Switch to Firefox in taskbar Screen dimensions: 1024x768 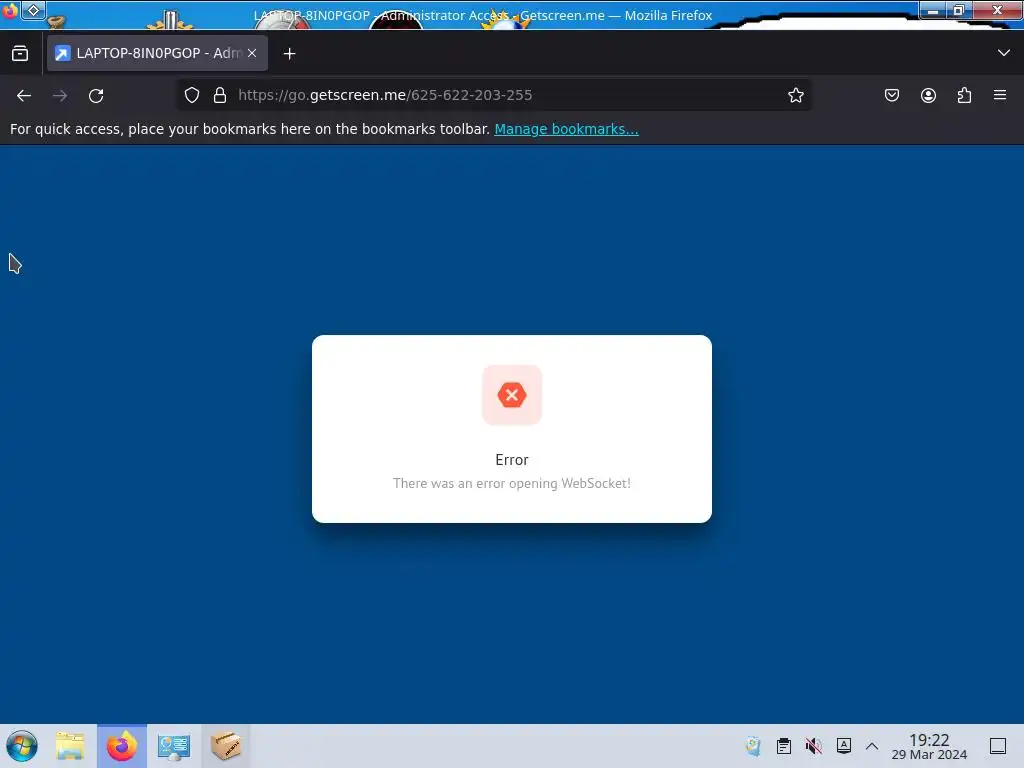tap(122, 746)
